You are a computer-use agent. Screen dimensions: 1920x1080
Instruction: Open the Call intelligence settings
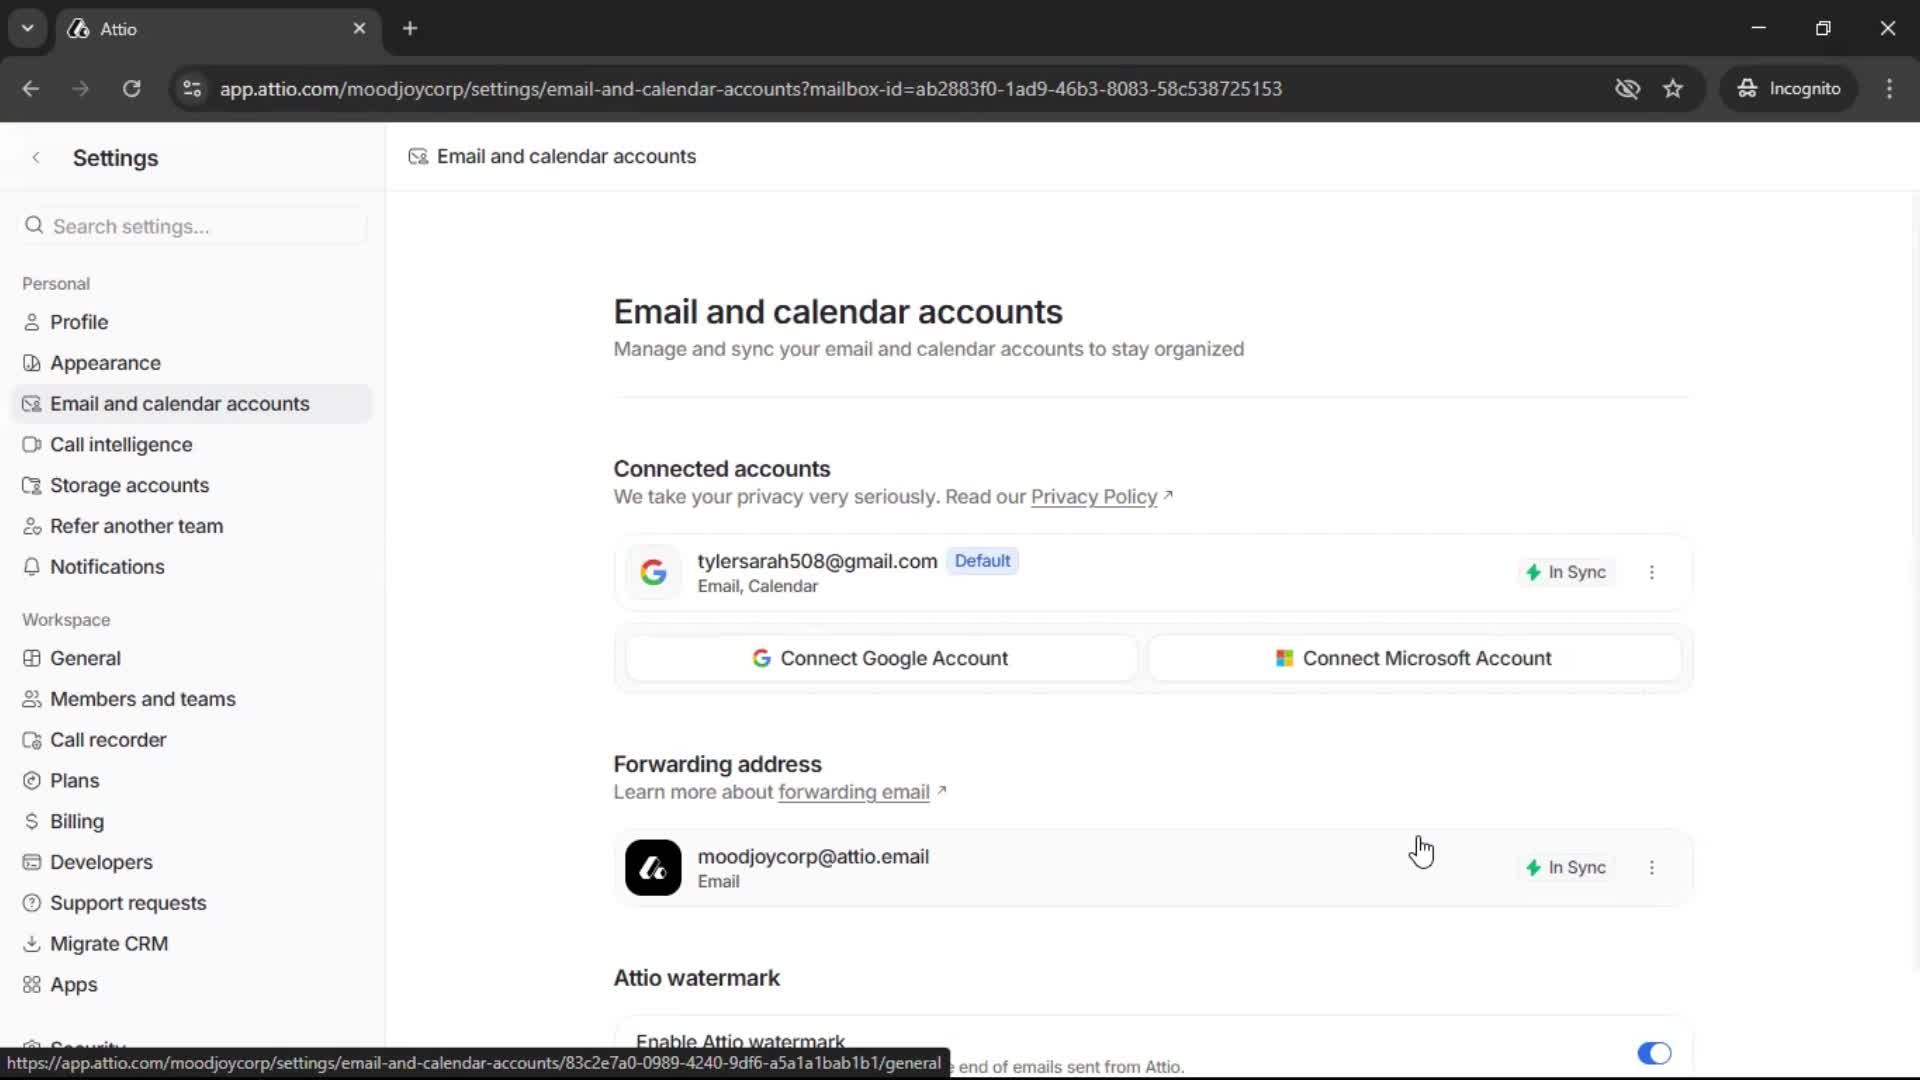click(x=120, y=444)
